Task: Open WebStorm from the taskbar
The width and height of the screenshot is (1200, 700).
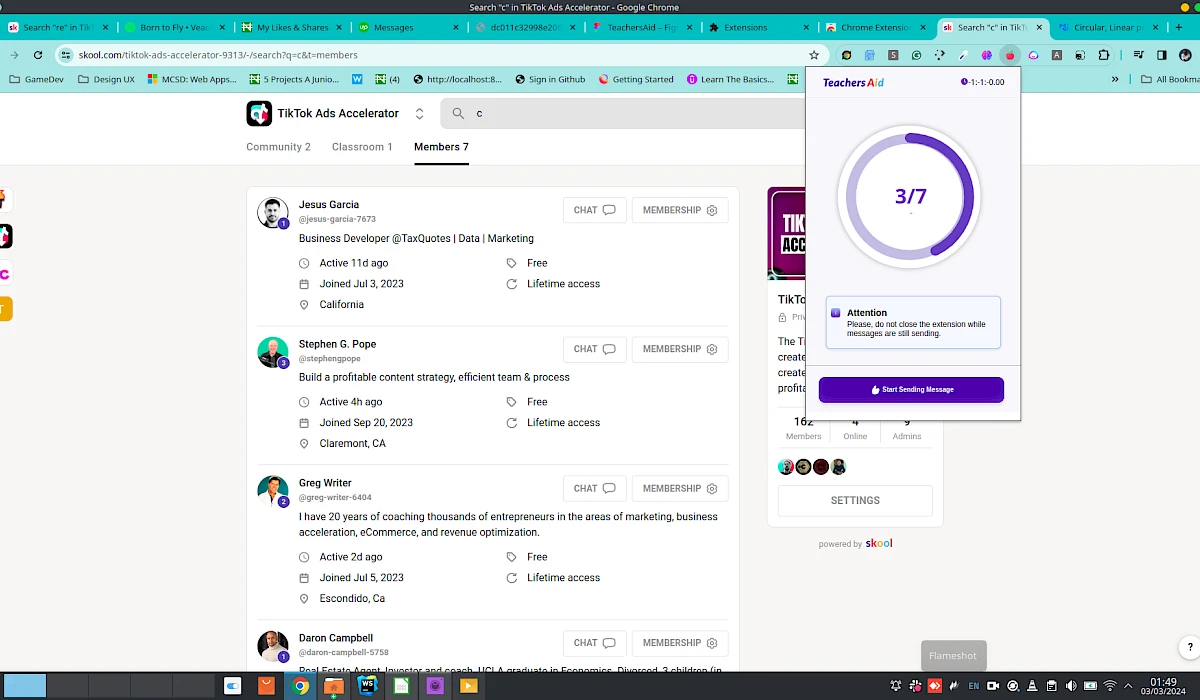Action: coord(366,685)
